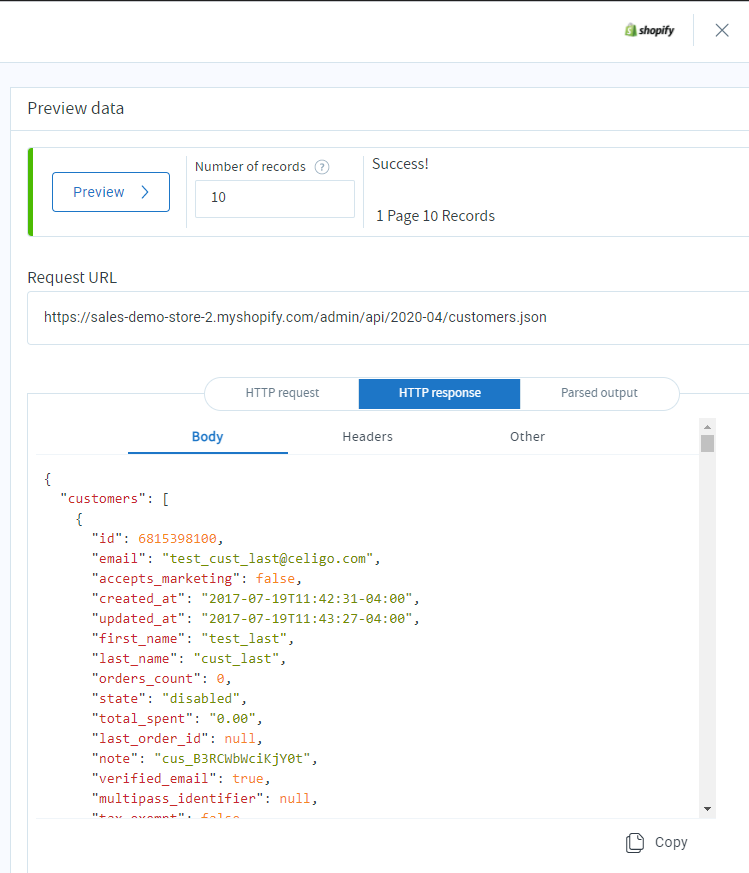
Task: Click the Preview button
Action: pos(111,192)
